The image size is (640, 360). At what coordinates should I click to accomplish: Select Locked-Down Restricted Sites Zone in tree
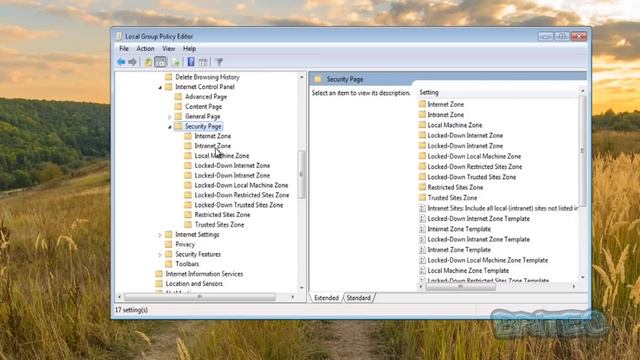coord(242,195)
